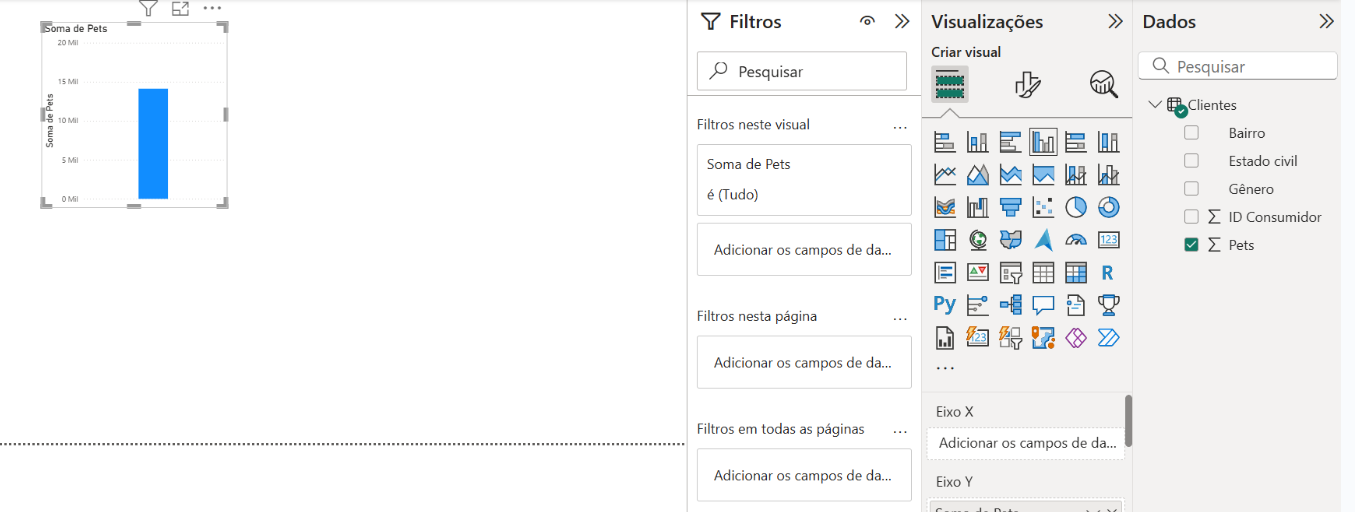Open more options for Filtros nesta página
The height and width of the screenshot is (512, 1355).
tap(899, 318)
